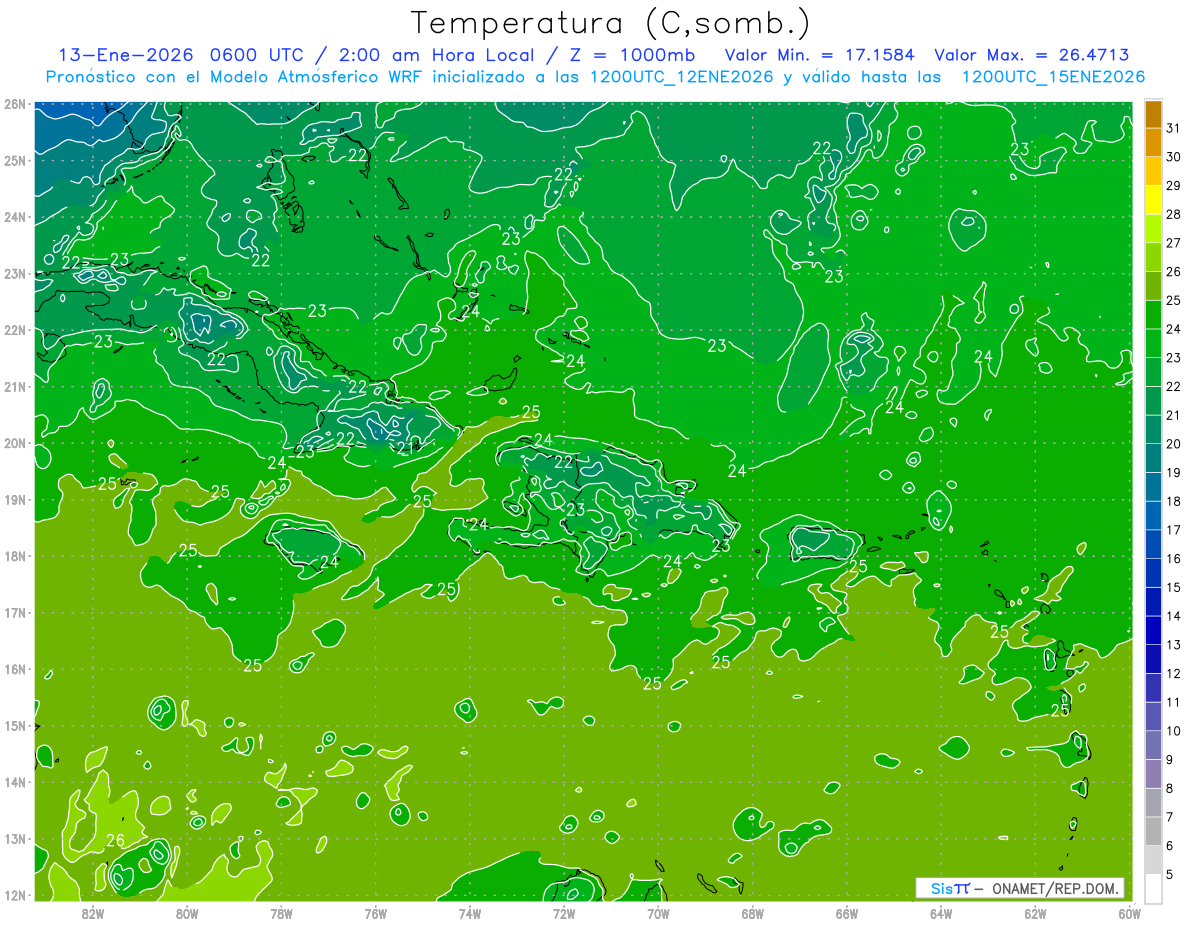
Task: Click the '62W' longitude axis label
Action: [x=1035, y=913]
